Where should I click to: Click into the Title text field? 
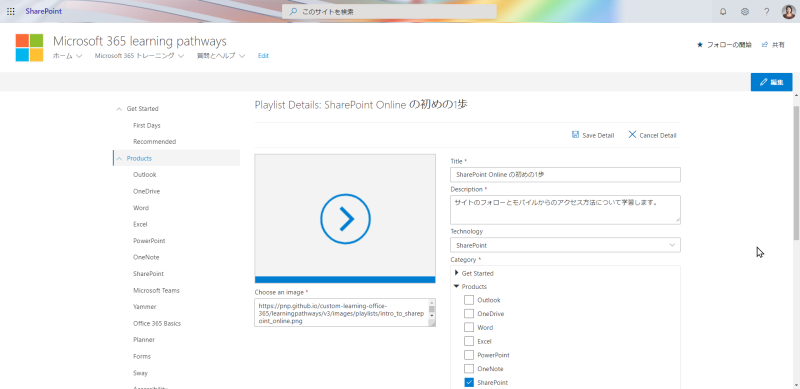click(565, 175)
